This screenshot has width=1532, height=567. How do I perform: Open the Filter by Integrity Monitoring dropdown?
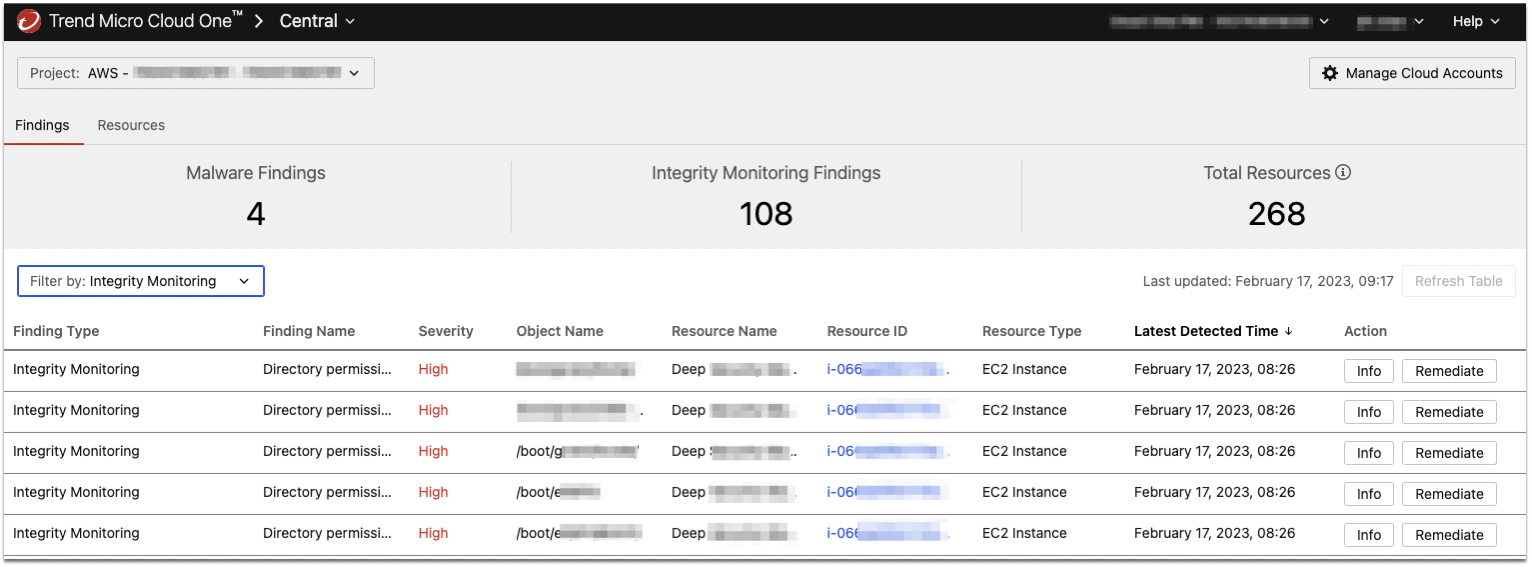[x=141, y=281]
